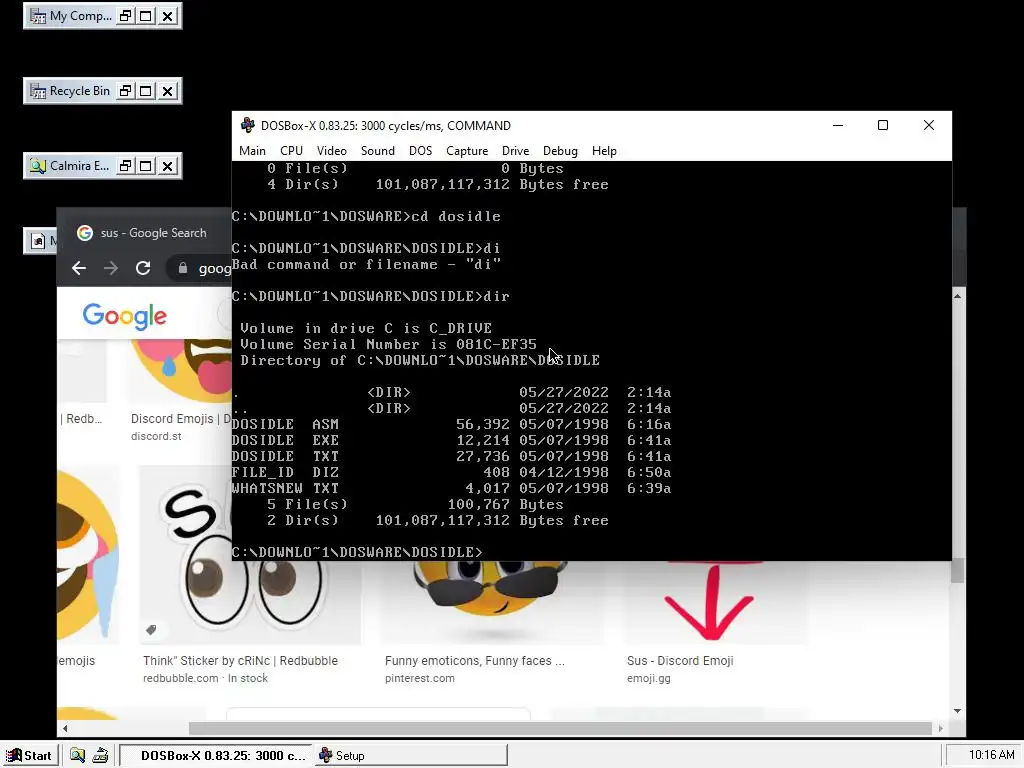Click the Calmira Explorer window icon
This screenshot has width=1024, height=768.
[38, 166]
